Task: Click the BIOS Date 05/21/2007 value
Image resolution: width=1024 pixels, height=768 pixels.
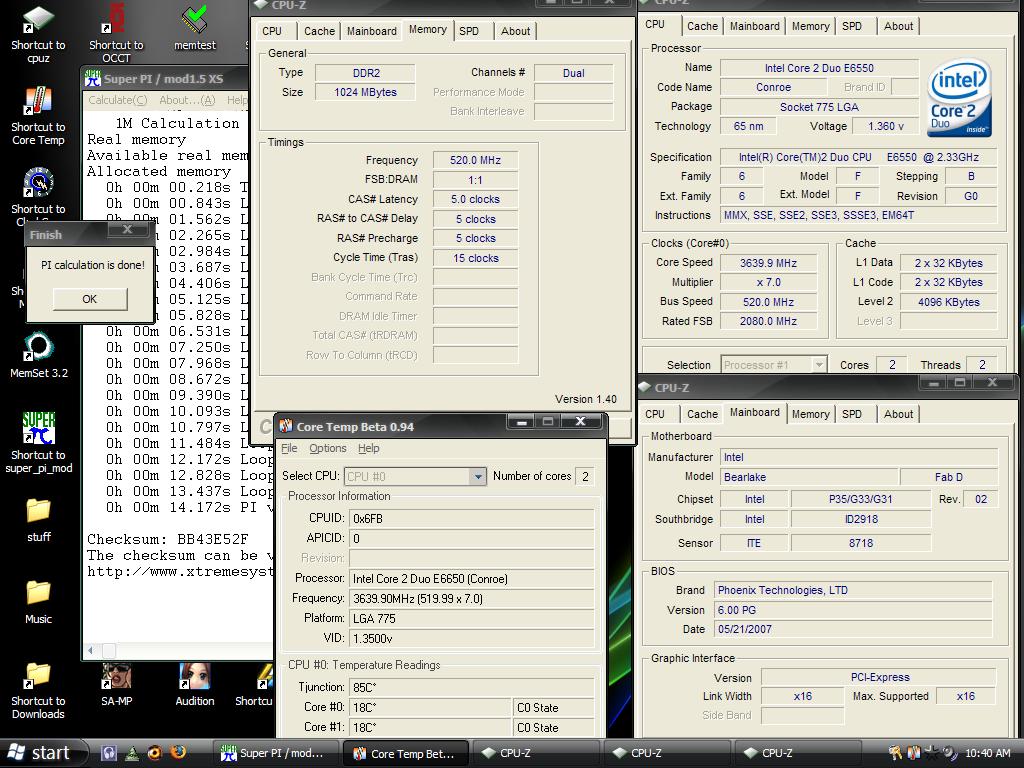Action: 853,629
